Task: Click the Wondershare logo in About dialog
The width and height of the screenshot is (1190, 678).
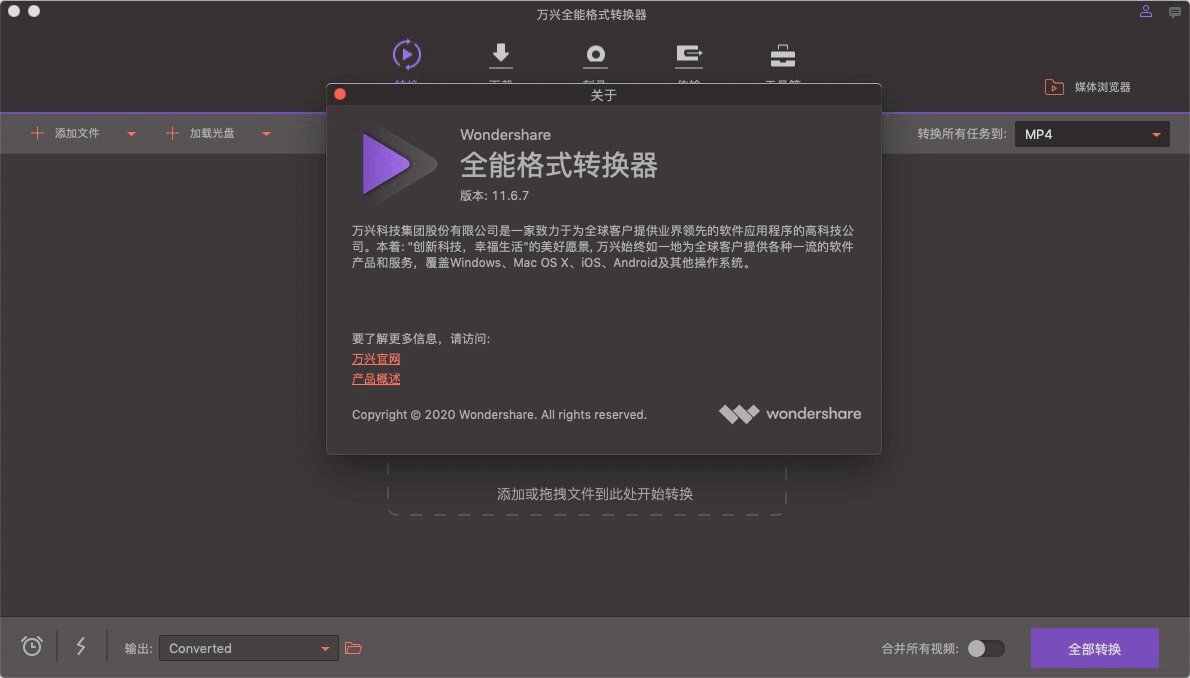Action: click(x=789, y=414)
